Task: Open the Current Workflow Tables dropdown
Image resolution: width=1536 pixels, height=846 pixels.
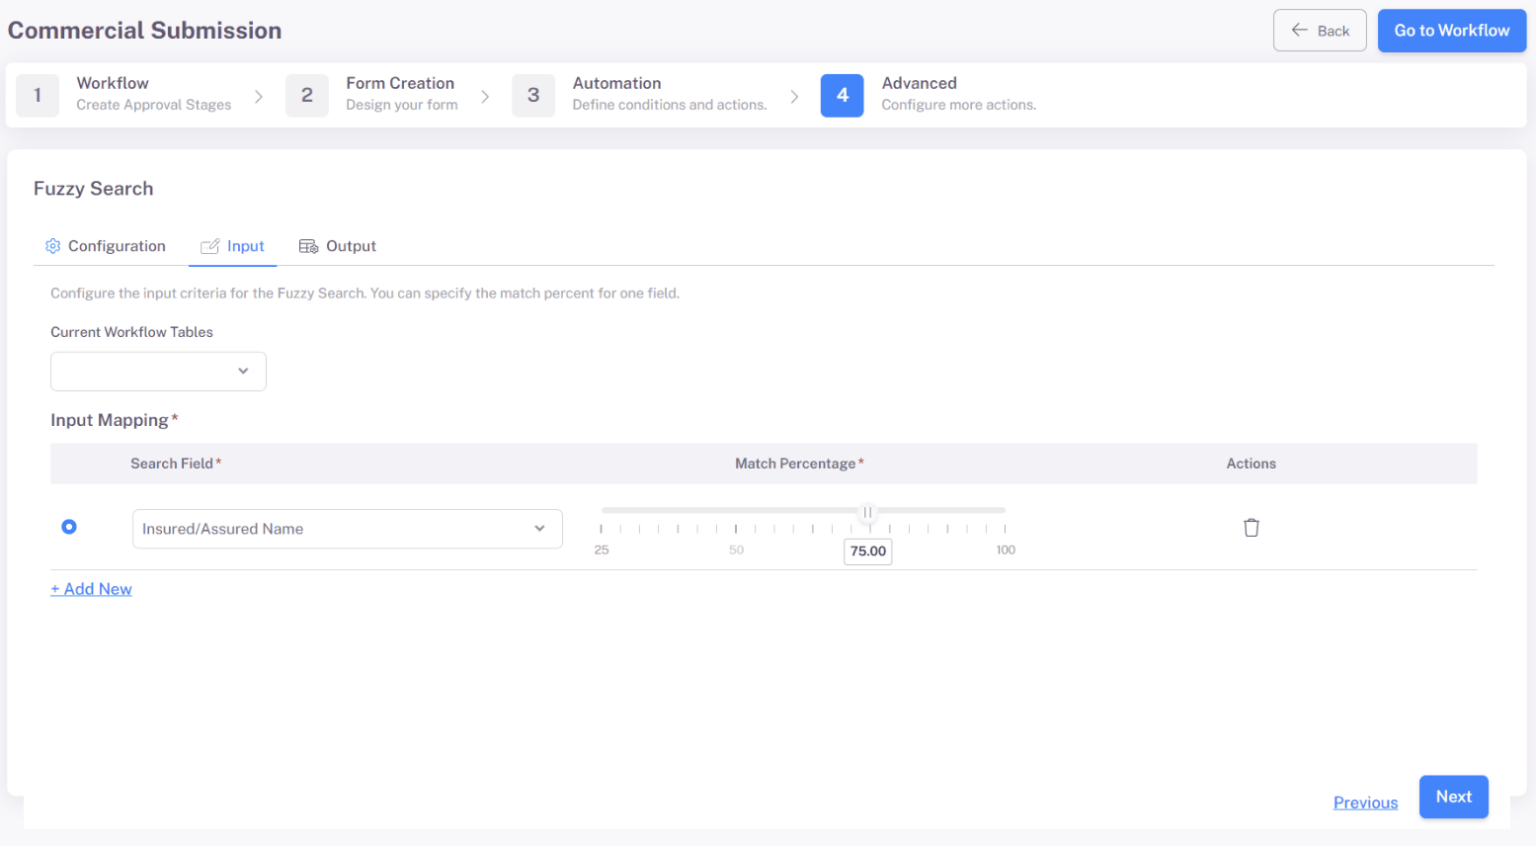Action: pyautogui.click(x=158, y=371)
